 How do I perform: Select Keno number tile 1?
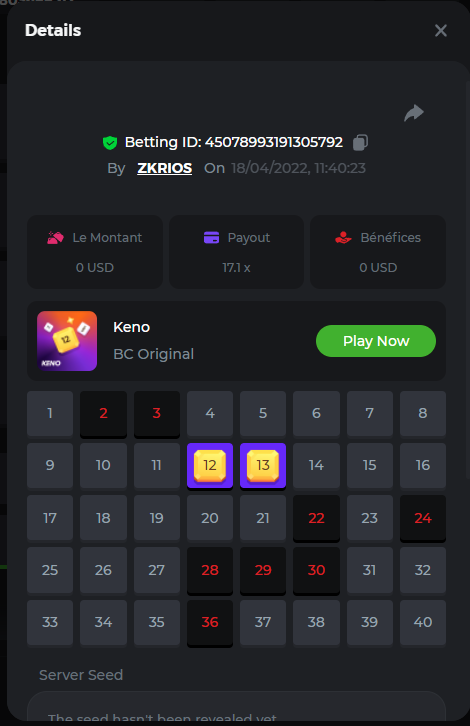[x=50, y=413]
